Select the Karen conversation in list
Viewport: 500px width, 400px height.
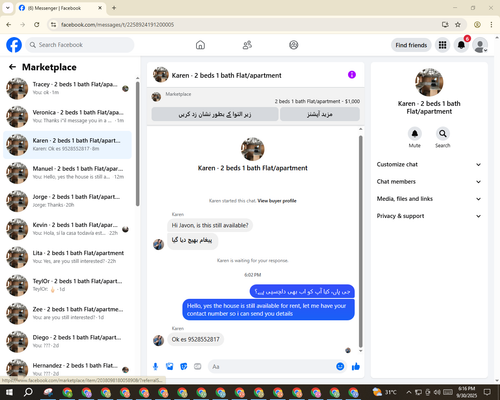tap(68, 145)
